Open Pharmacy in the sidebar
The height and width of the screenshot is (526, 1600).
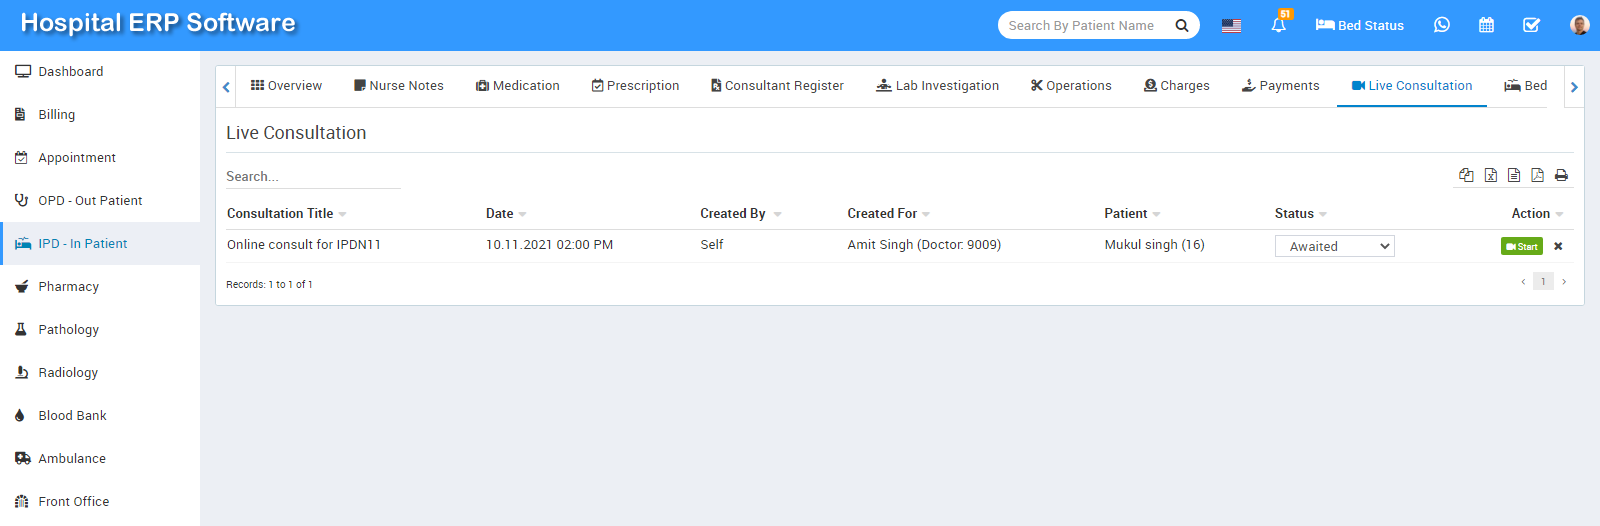[68, 287]
